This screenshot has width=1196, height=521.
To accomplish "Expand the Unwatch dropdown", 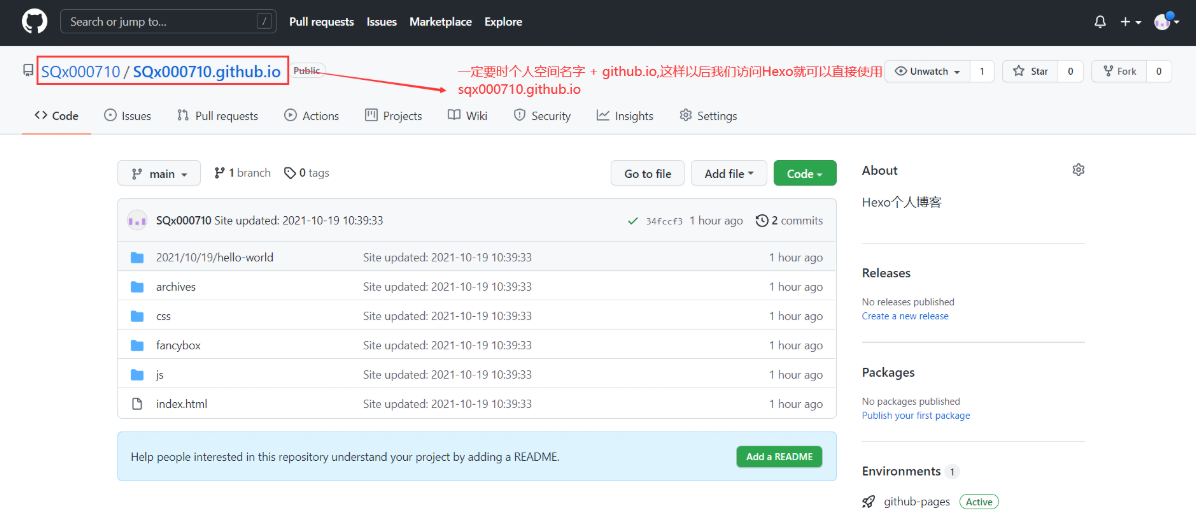I will 928,72.
